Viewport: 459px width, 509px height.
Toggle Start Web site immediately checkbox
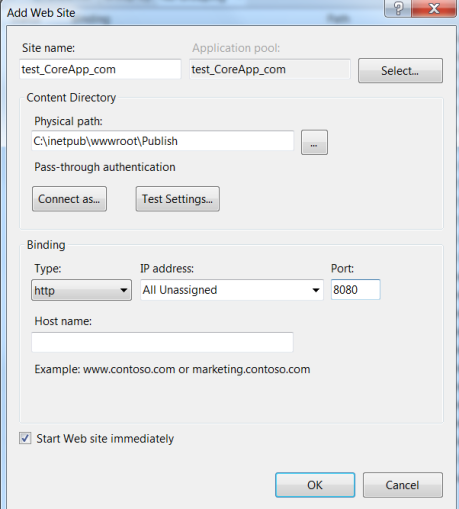pos(25,438)
